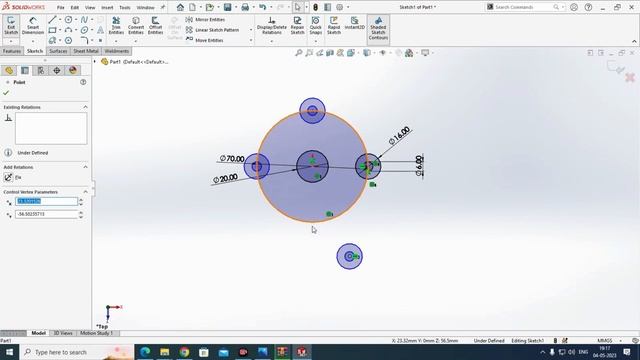Click Offset Entities tool
This screenshot has height=360, width=640.
pos(156,26)
